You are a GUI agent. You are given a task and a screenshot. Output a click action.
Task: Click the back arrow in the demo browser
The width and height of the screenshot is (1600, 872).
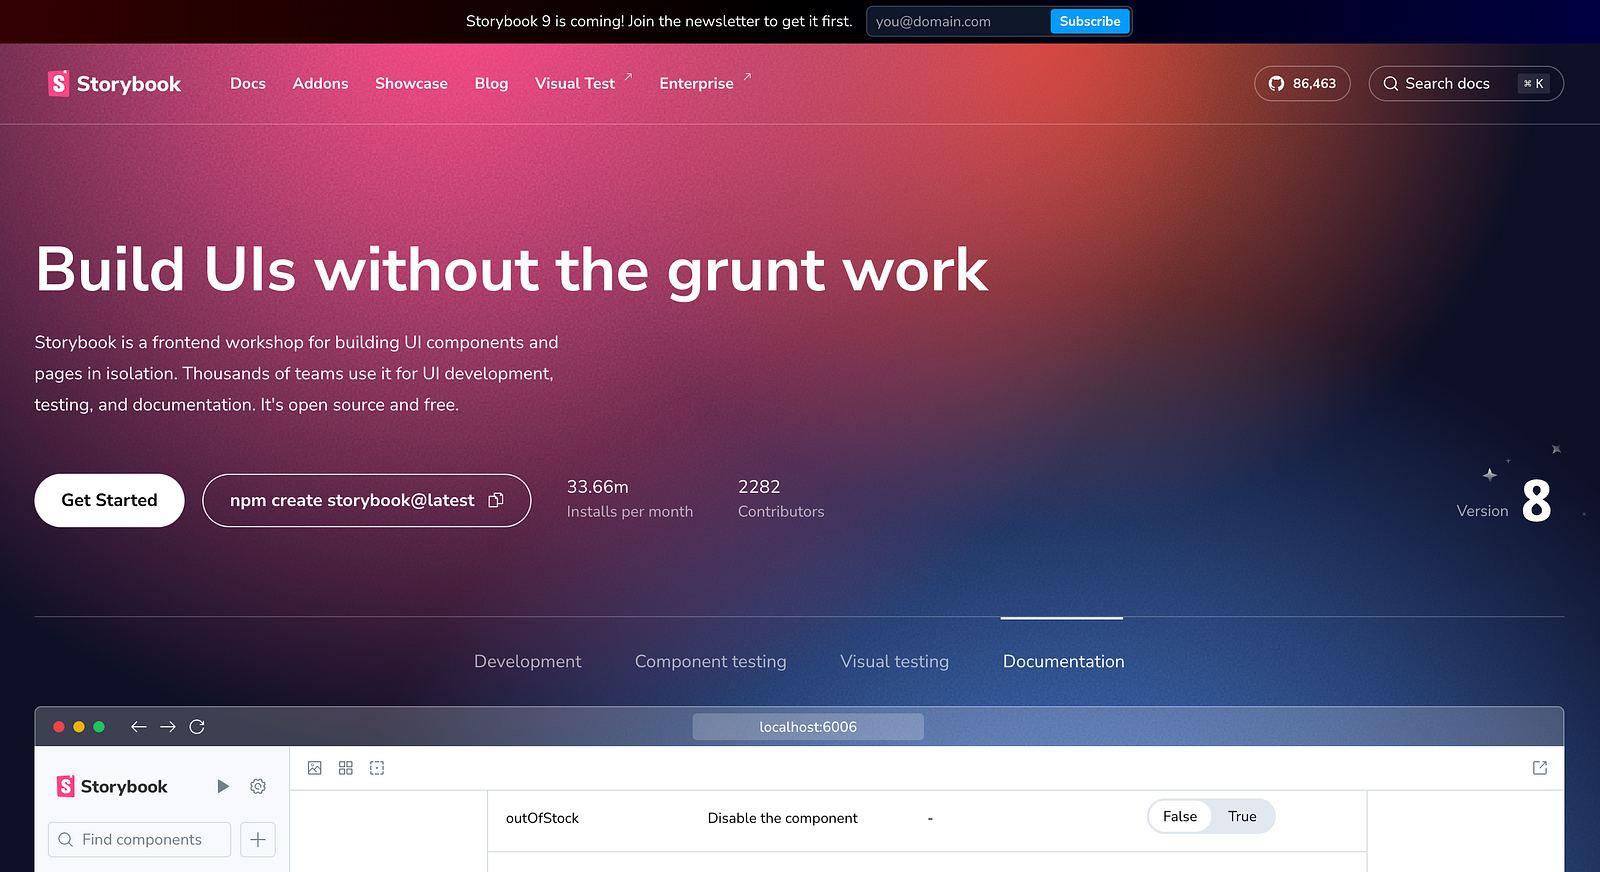(139, 727)
